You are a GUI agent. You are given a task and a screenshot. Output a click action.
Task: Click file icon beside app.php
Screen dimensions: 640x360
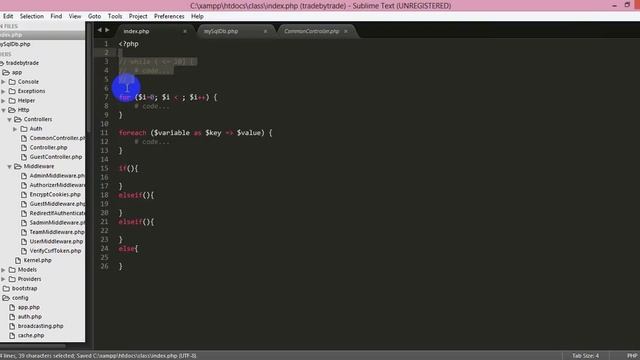point(12,307)
